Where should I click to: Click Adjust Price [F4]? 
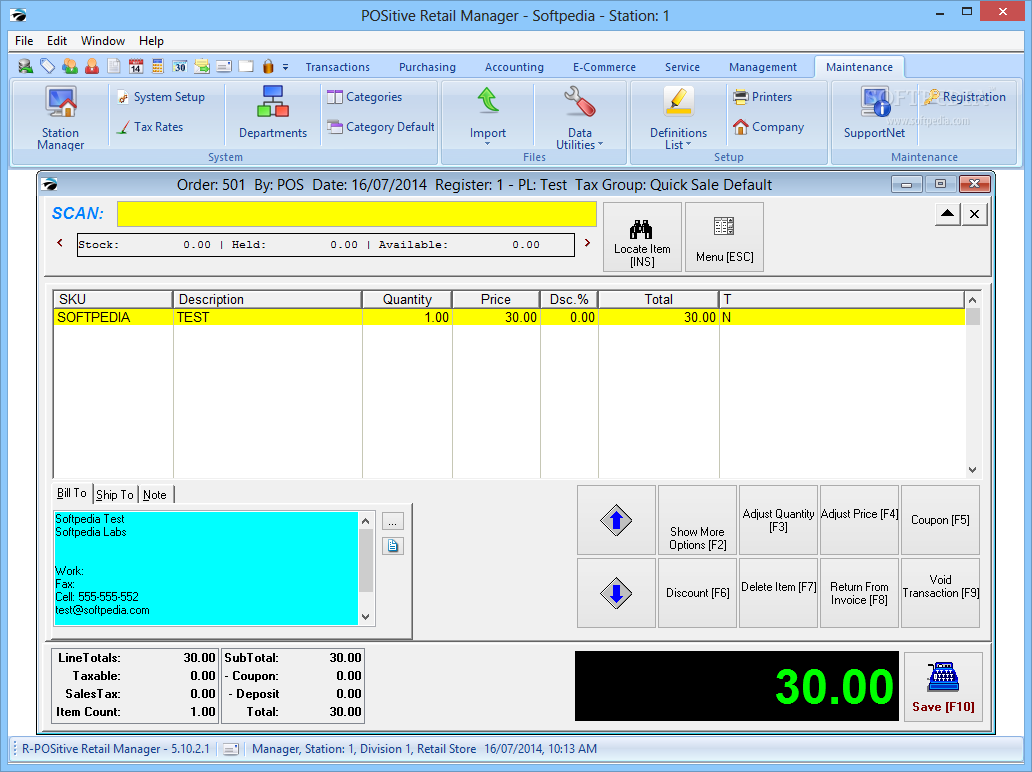click(x=859, y=520)
